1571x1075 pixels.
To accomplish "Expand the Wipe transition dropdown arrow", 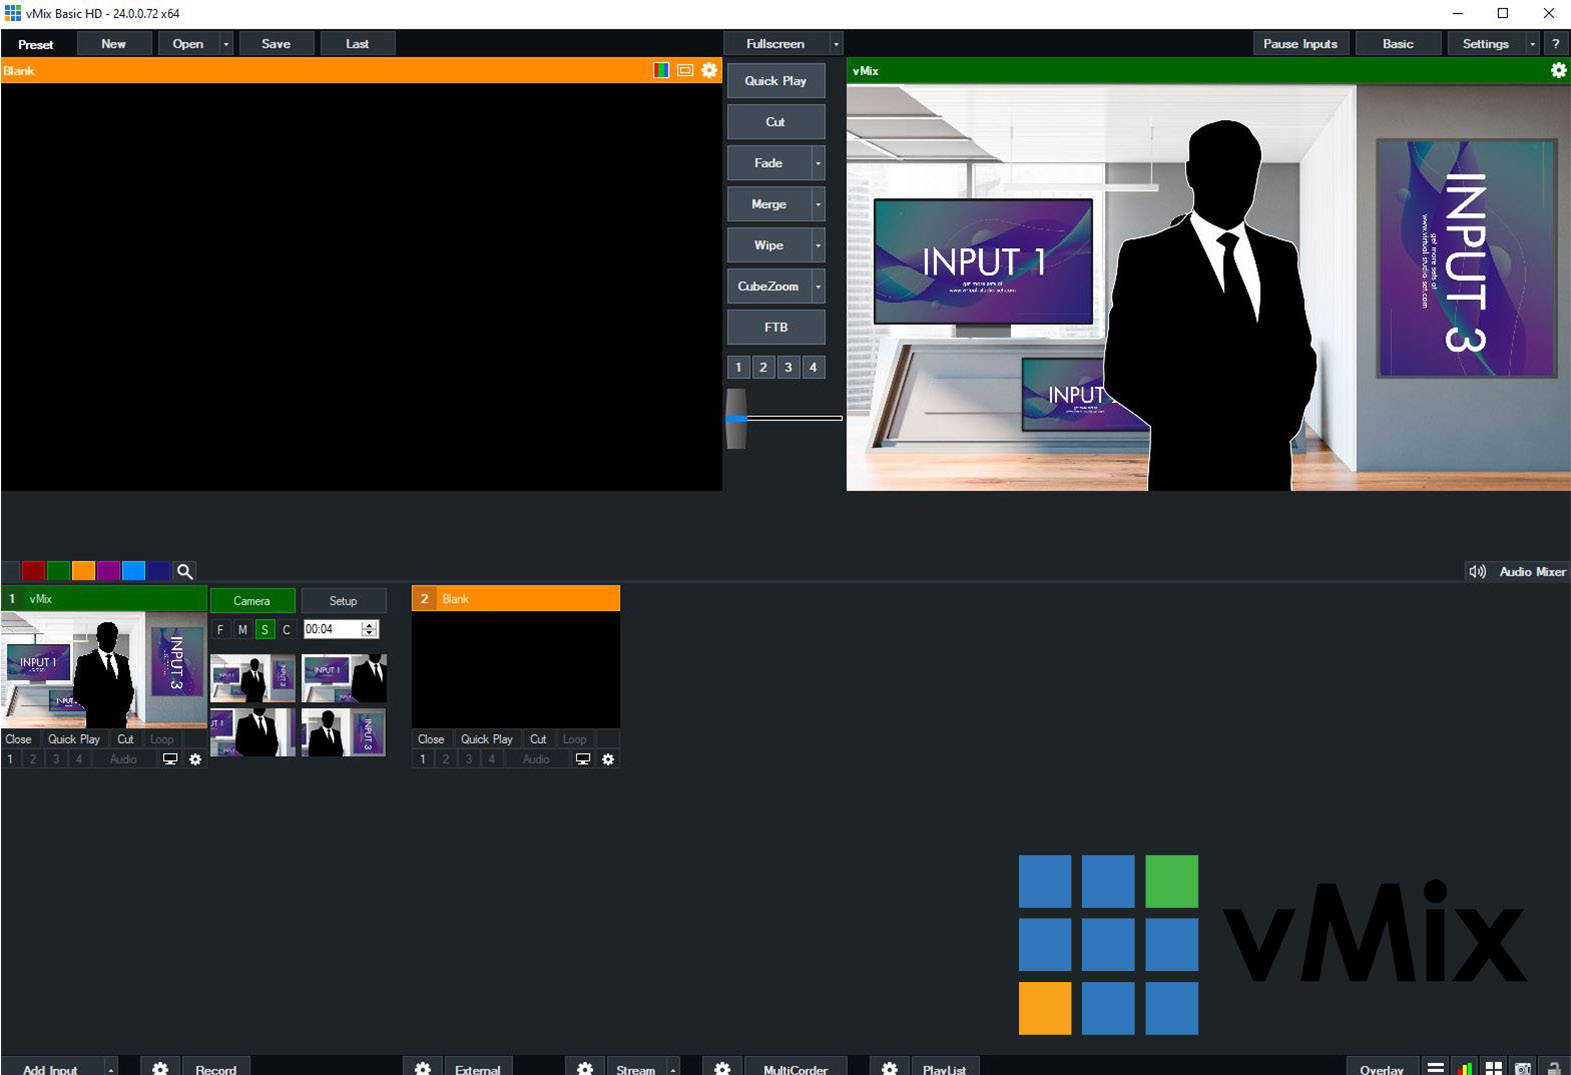I will coord(818,245).
